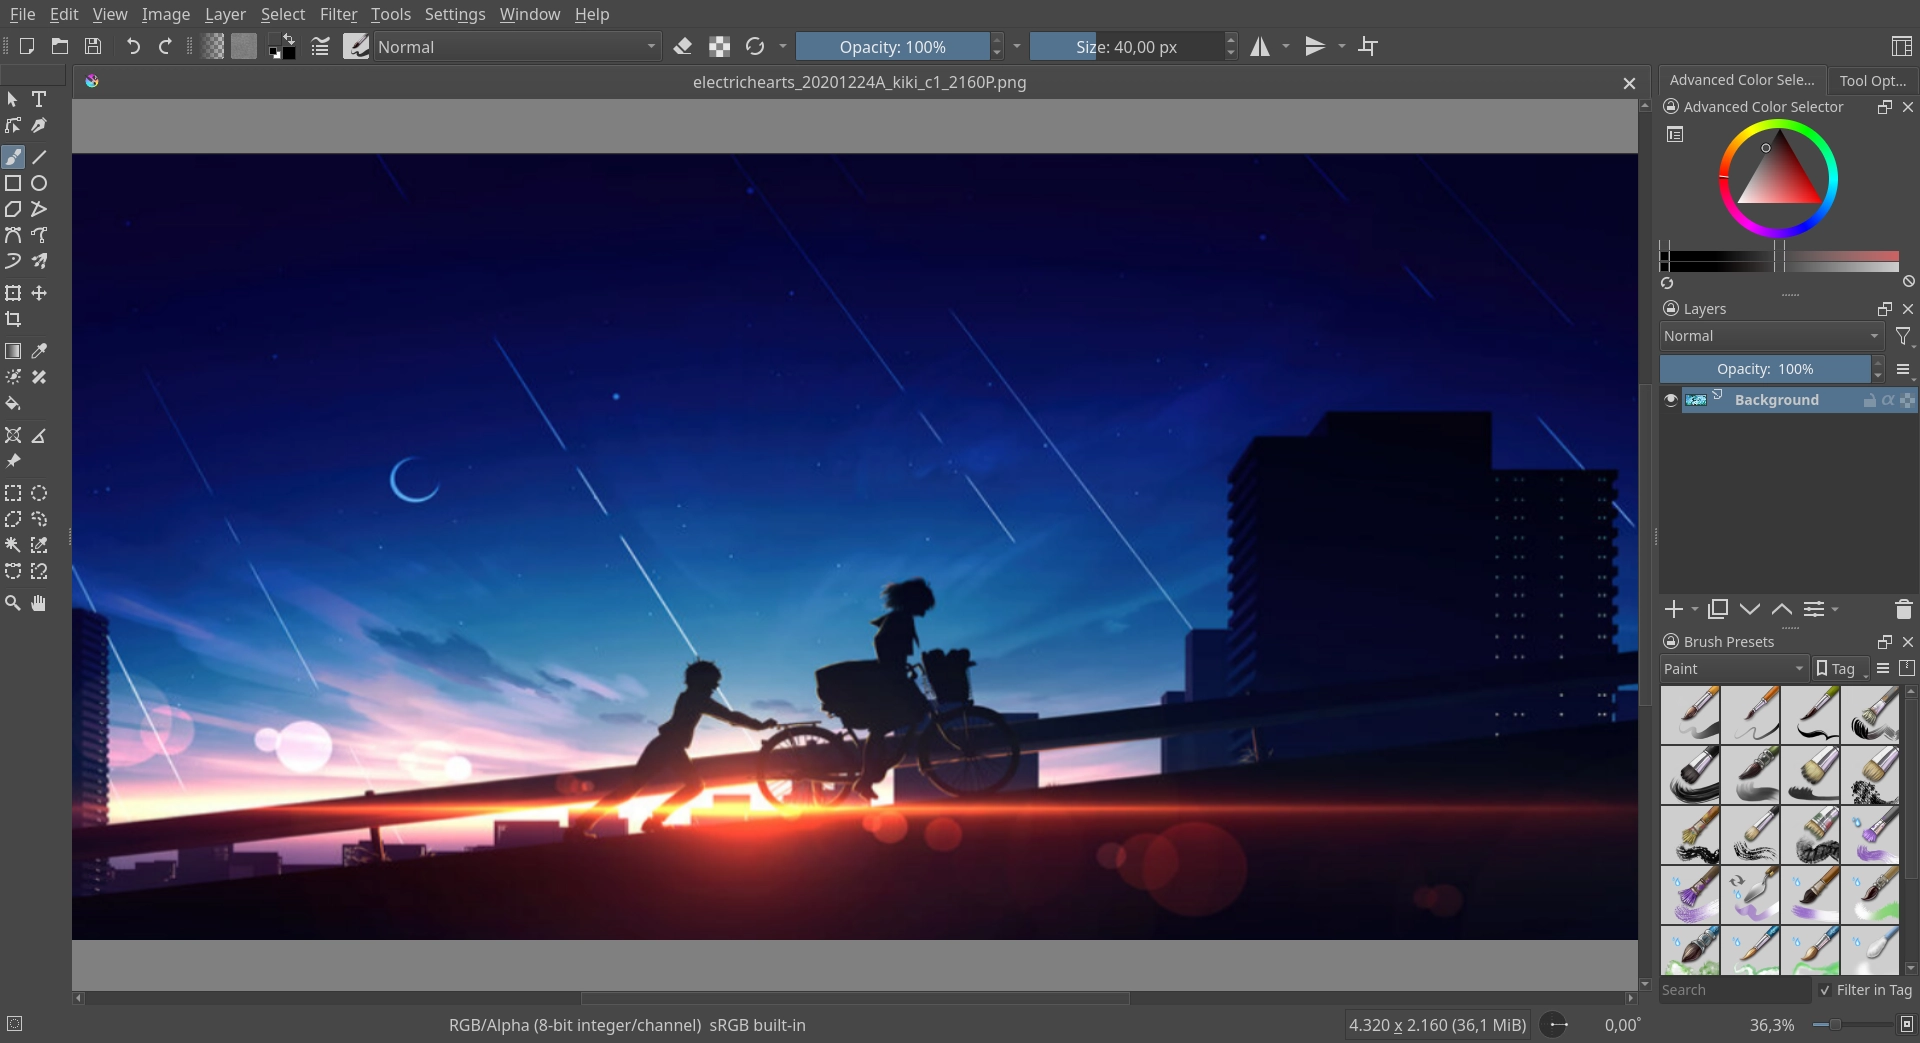Click the horizontal mirror tool icon
Viewport: 1920px width, 1043px height.
pos(1260,47)
